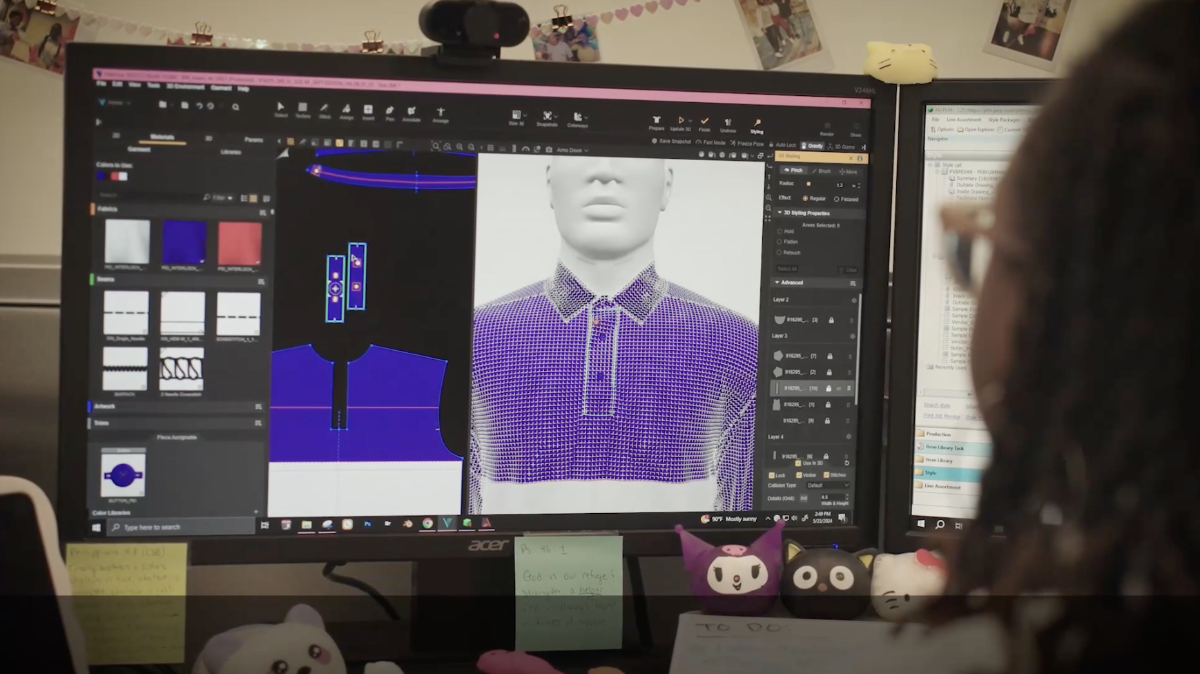Open the Update 3D dropdown arrow
Viewport: 1200px width, 674px height.
coord(691,121)
